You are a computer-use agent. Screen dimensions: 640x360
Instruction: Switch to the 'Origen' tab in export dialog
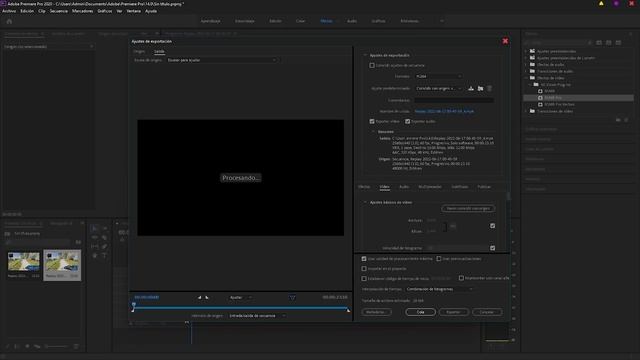point(139,51)
